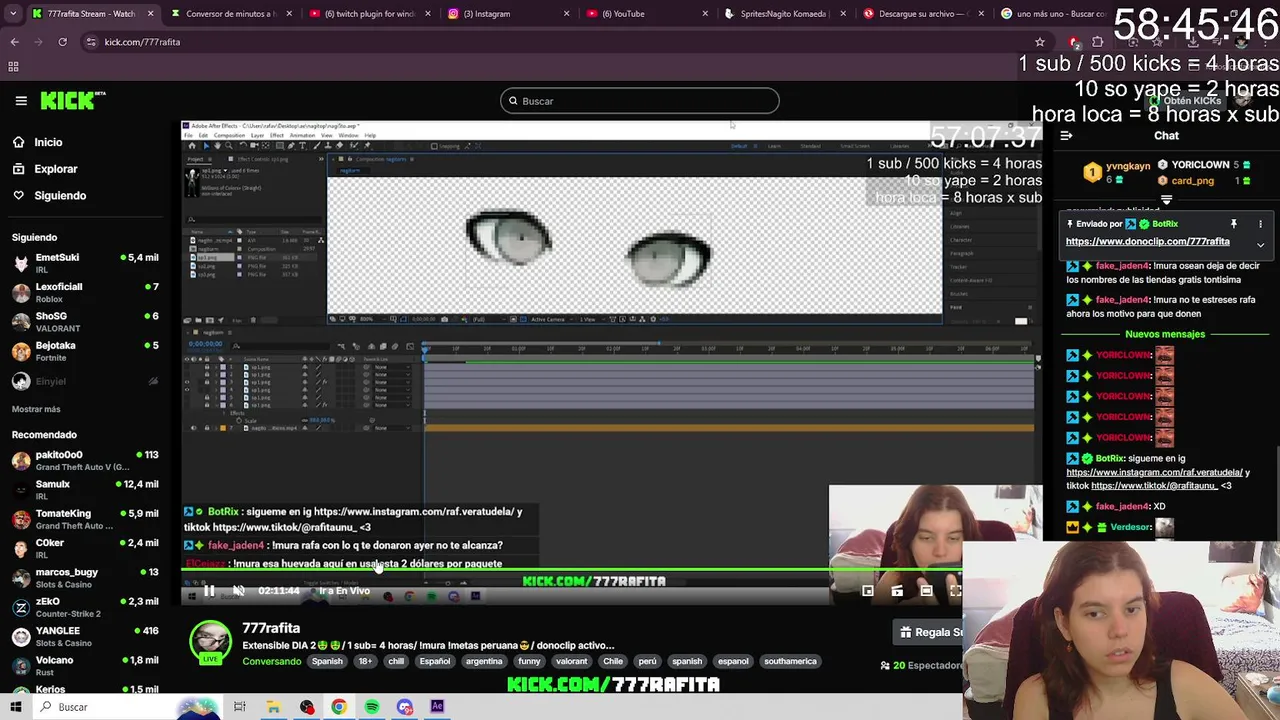The height and width of the screenshot is (720, 1280).
Task: Toggle theater mode in video player
Action: click(926, 591)
